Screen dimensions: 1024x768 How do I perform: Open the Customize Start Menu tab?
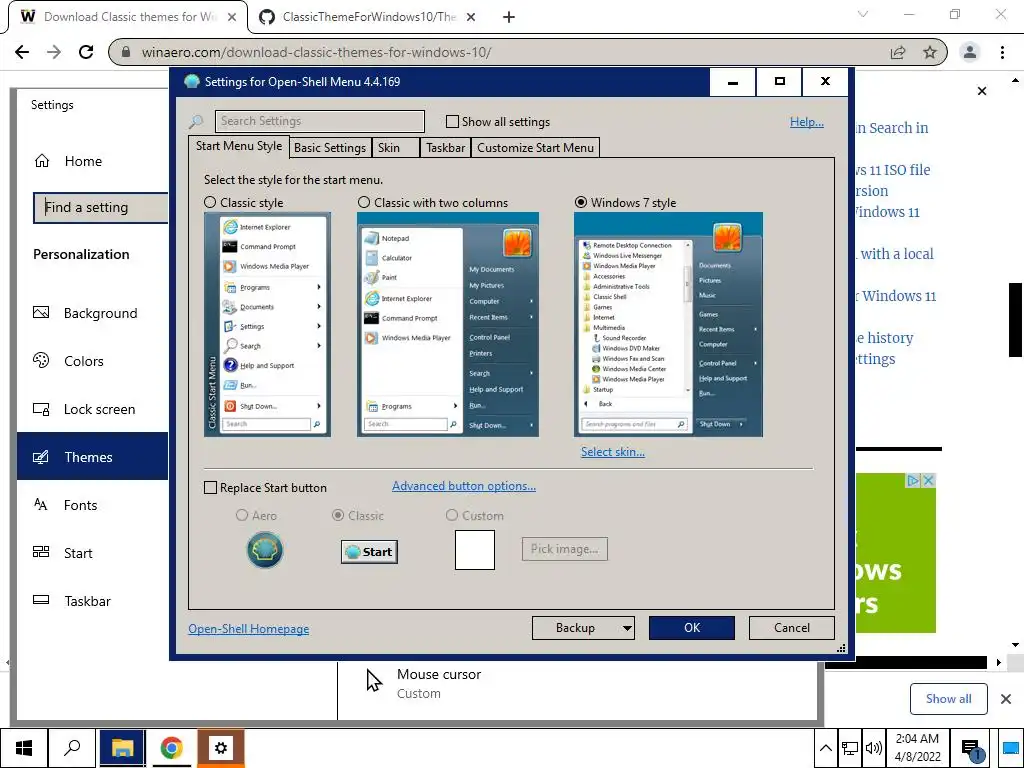536,148
